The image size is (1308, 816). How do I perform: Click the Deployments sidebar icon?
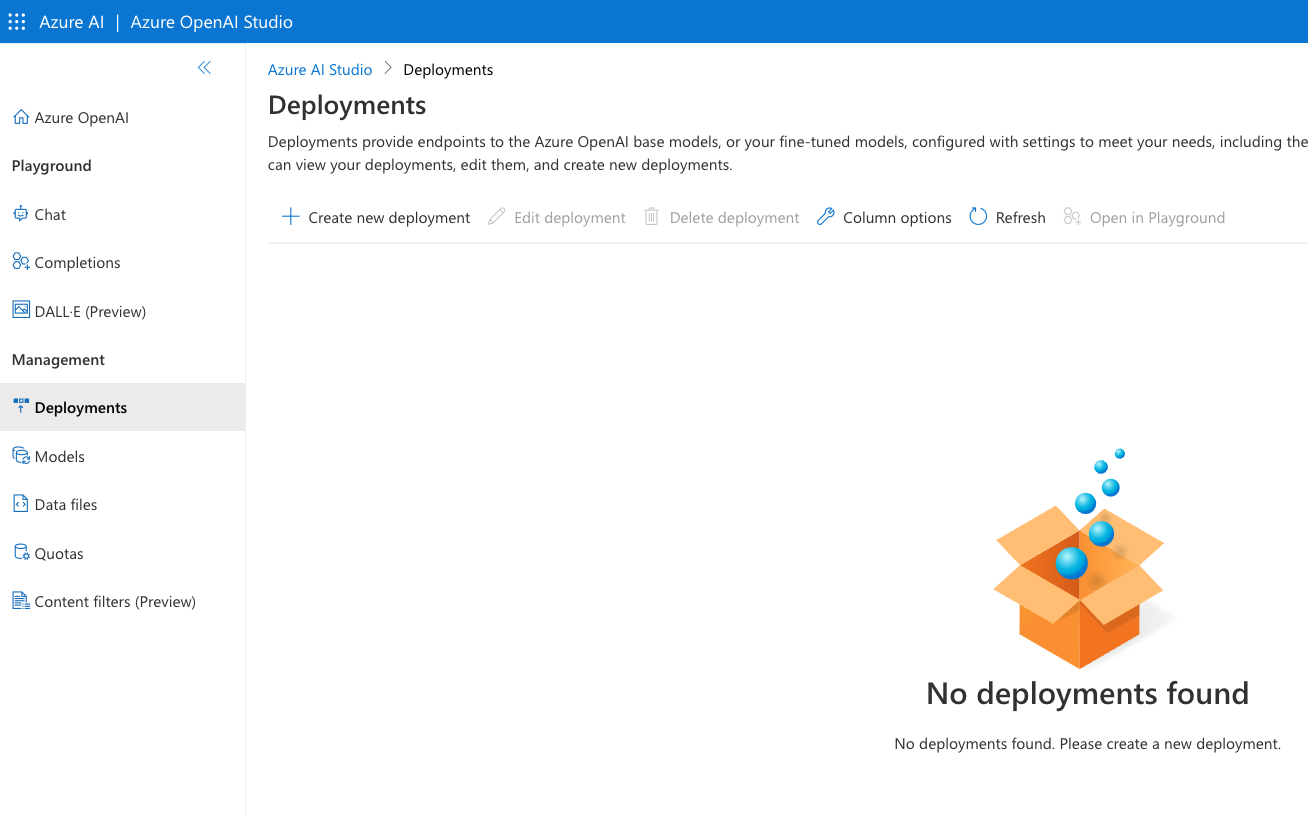click(x=21, y=407)
